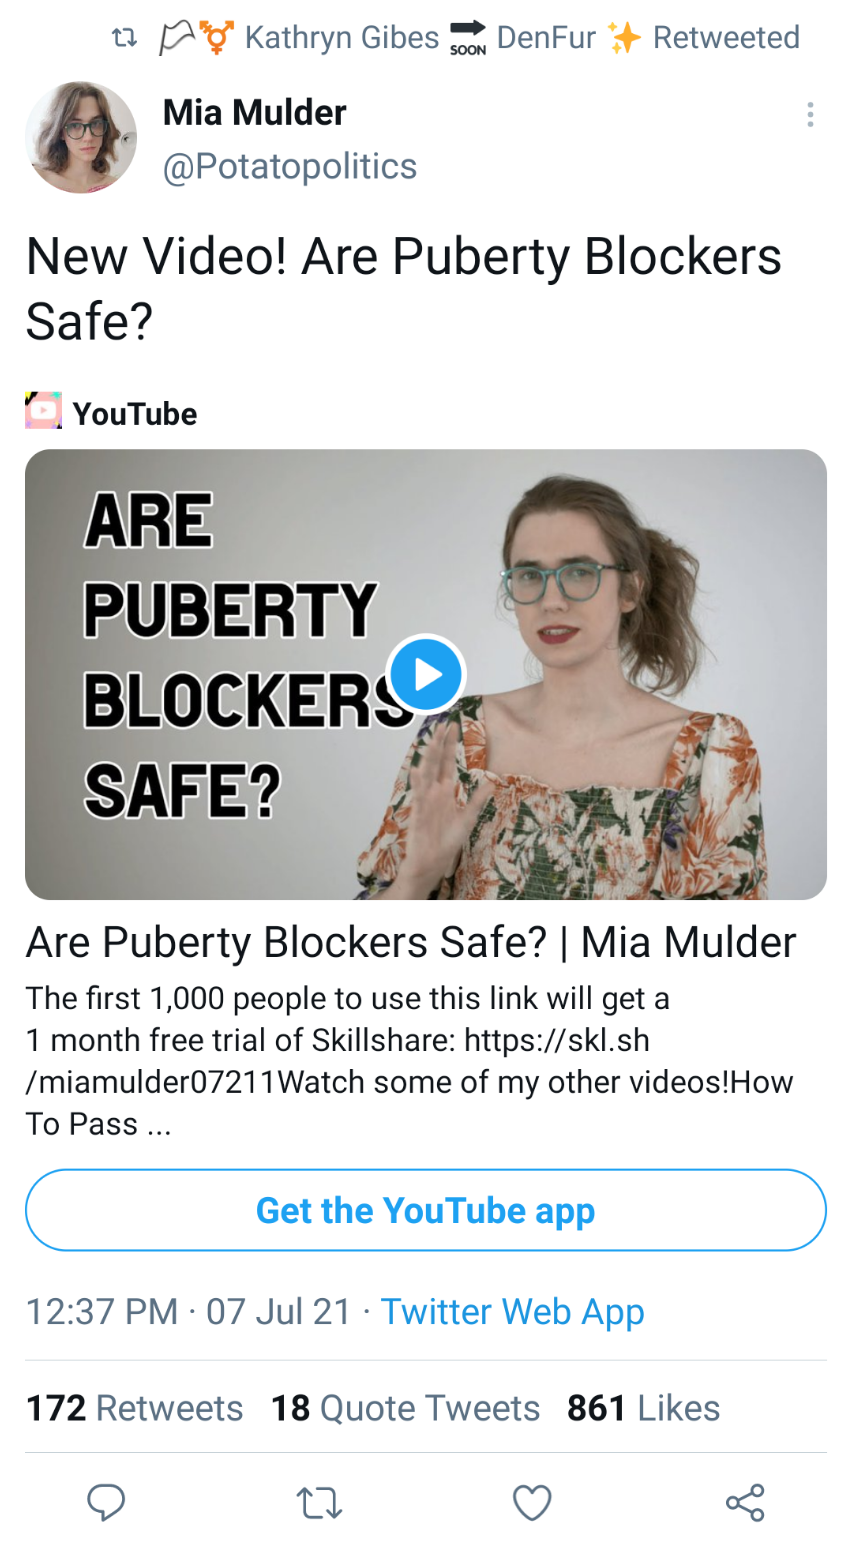This screenshot has height=1543, width=853.
Task: Open Mia Mulder display name
Action: pyautogui.click(x=255, y=113)
